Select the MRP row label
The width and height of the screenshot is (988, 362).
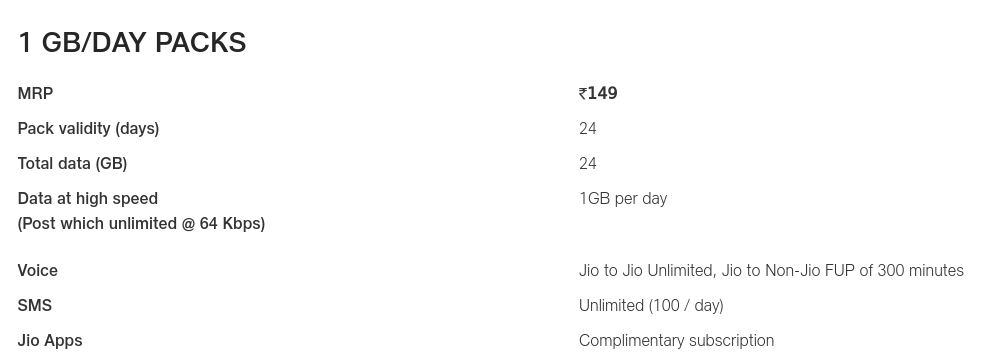(x=35, y=93)
